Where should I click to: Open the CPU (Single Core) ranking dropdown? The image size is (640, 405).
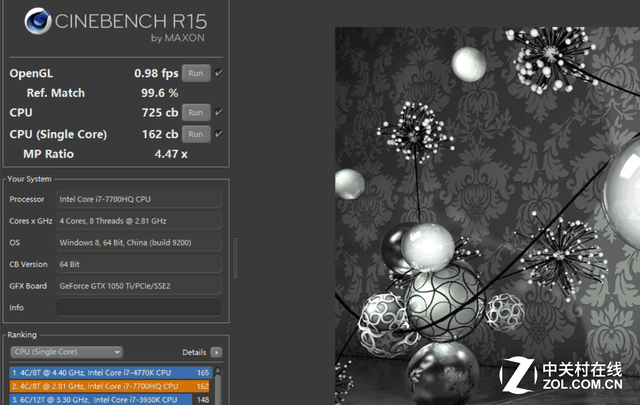pos(66,352)
